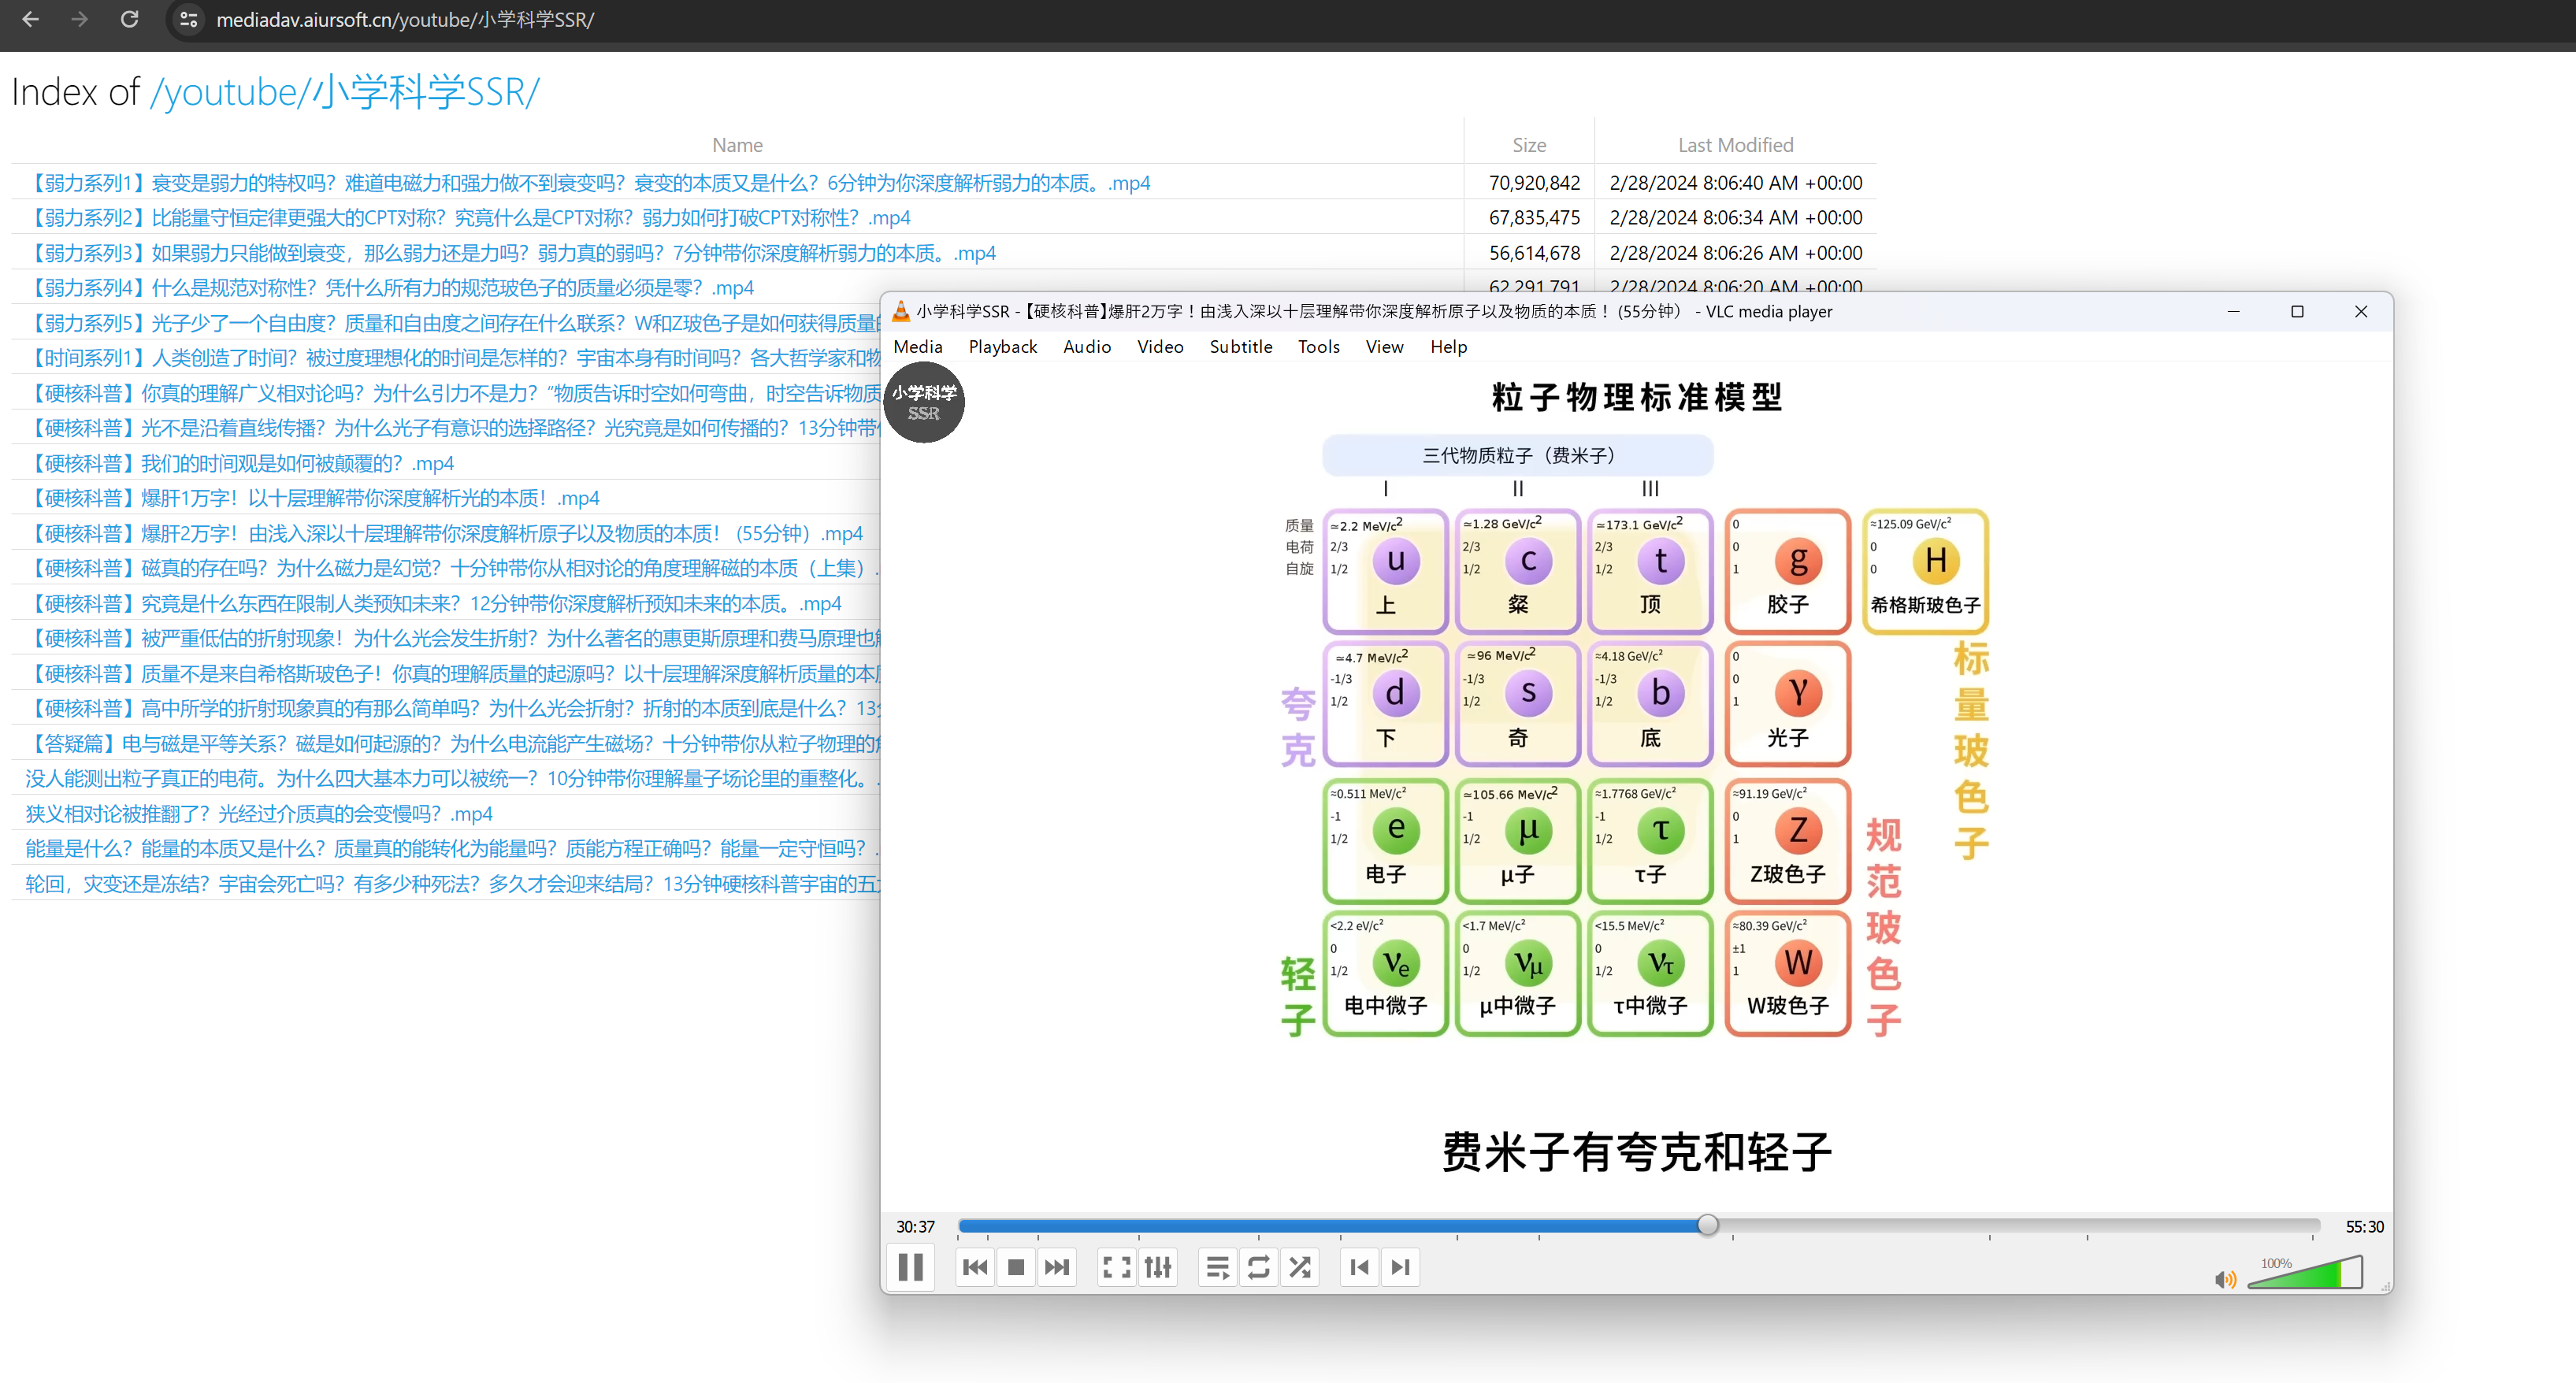Jump to next chapter

(1400, 1267)
